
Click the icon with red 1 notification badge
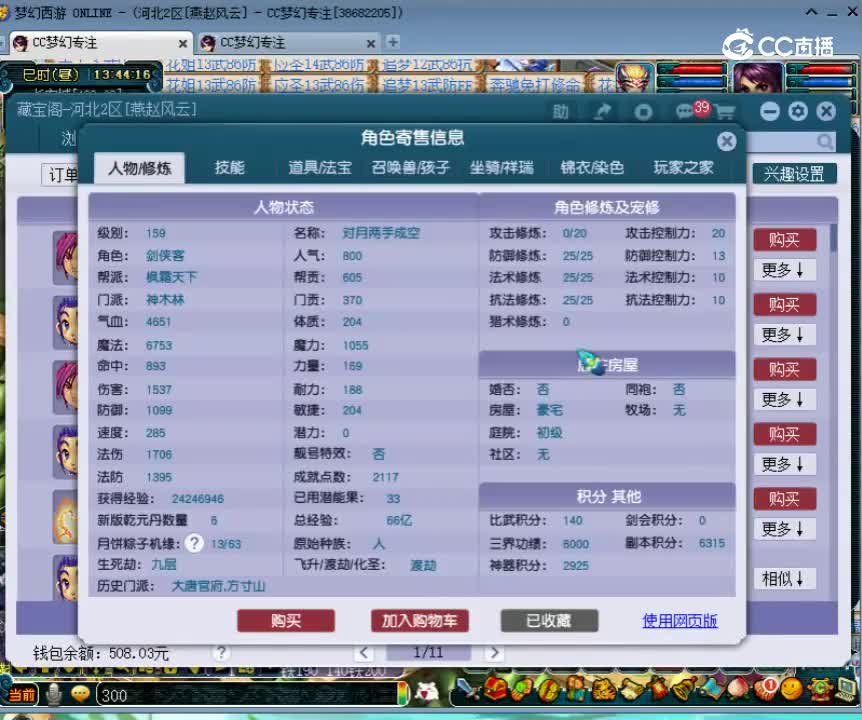click(x=765, y=689)
